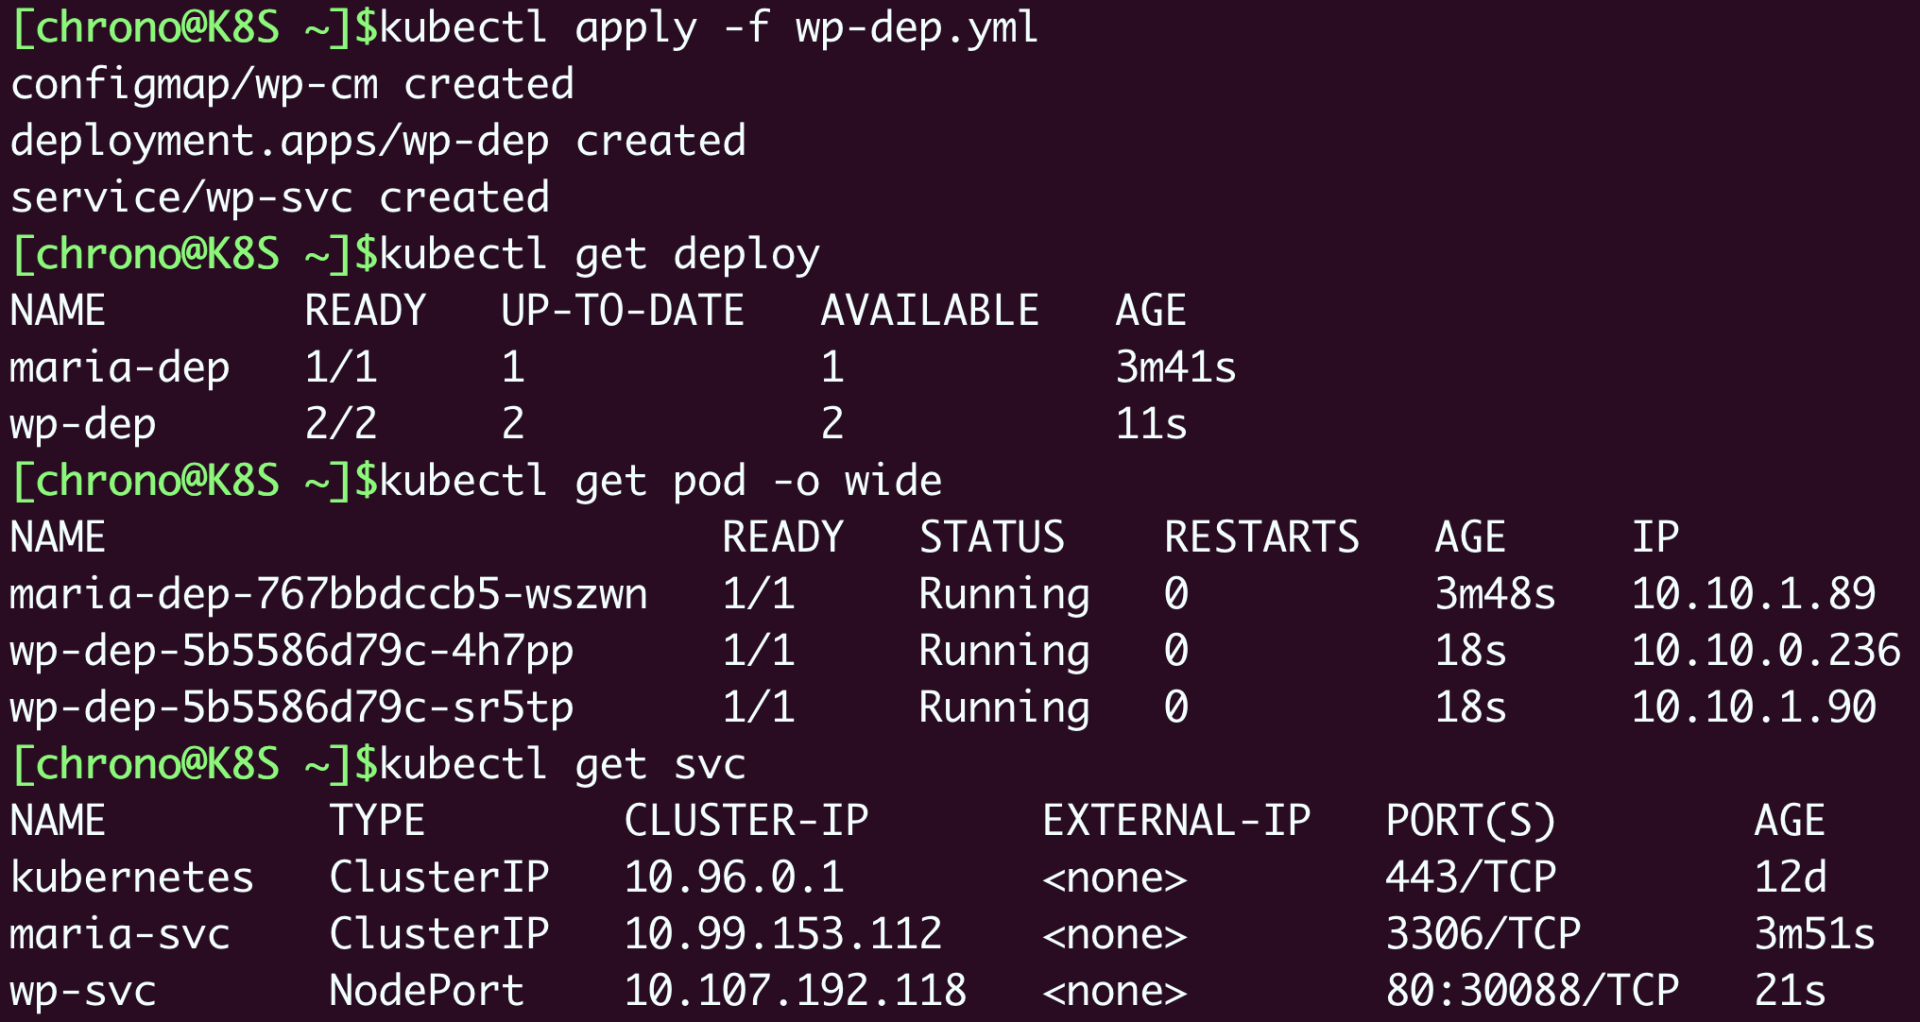Select the kubernetes service name
Image resolution: width=1920 pixels, height=1022 pixels.
[x=132, y=878]
